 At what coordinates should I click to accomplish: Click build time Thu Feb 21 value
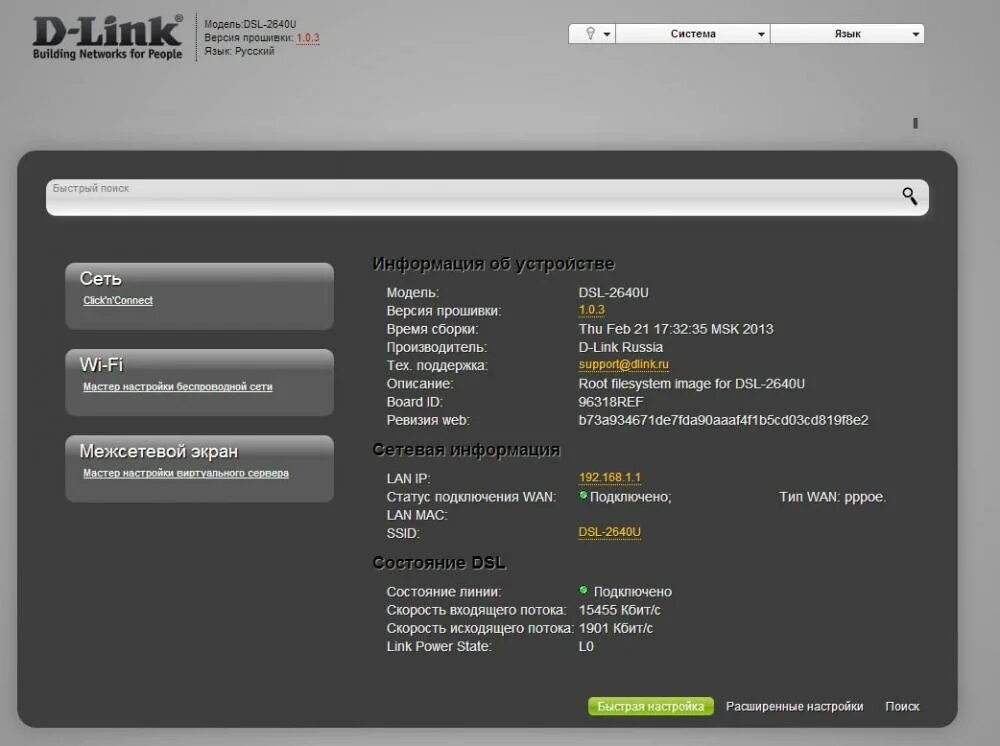[676, 329]
